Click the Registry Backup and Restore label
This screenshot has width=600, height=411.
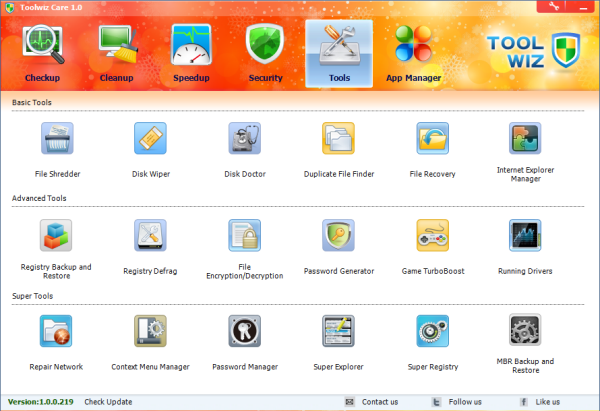point(56,271)
